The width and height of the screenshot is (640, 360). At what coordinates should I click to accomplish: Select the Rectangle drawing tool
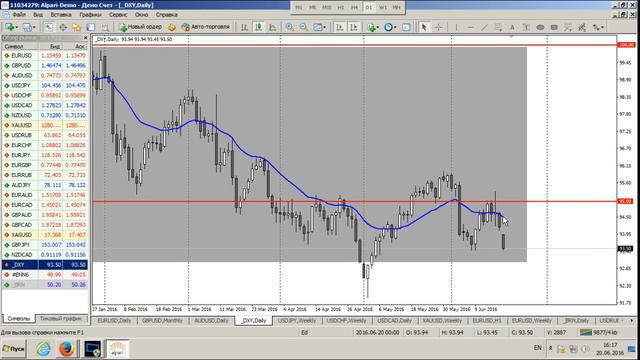coord(554,27)
